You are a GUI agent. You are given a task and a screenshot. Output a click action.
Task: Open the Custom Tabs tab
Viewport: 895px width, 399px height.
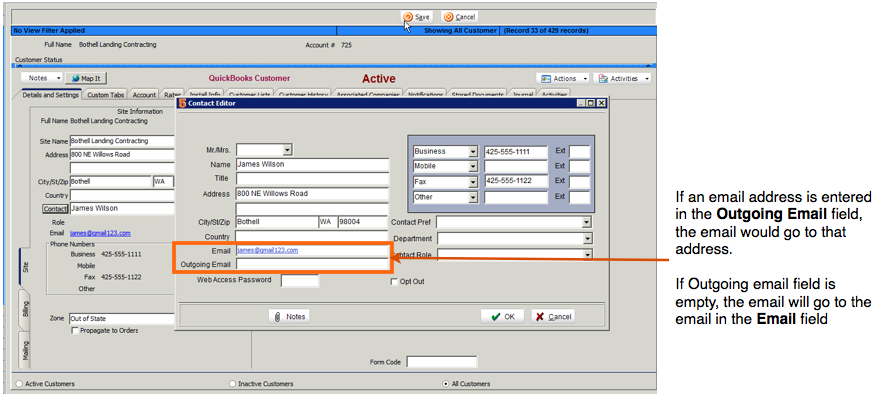[106, 95]
